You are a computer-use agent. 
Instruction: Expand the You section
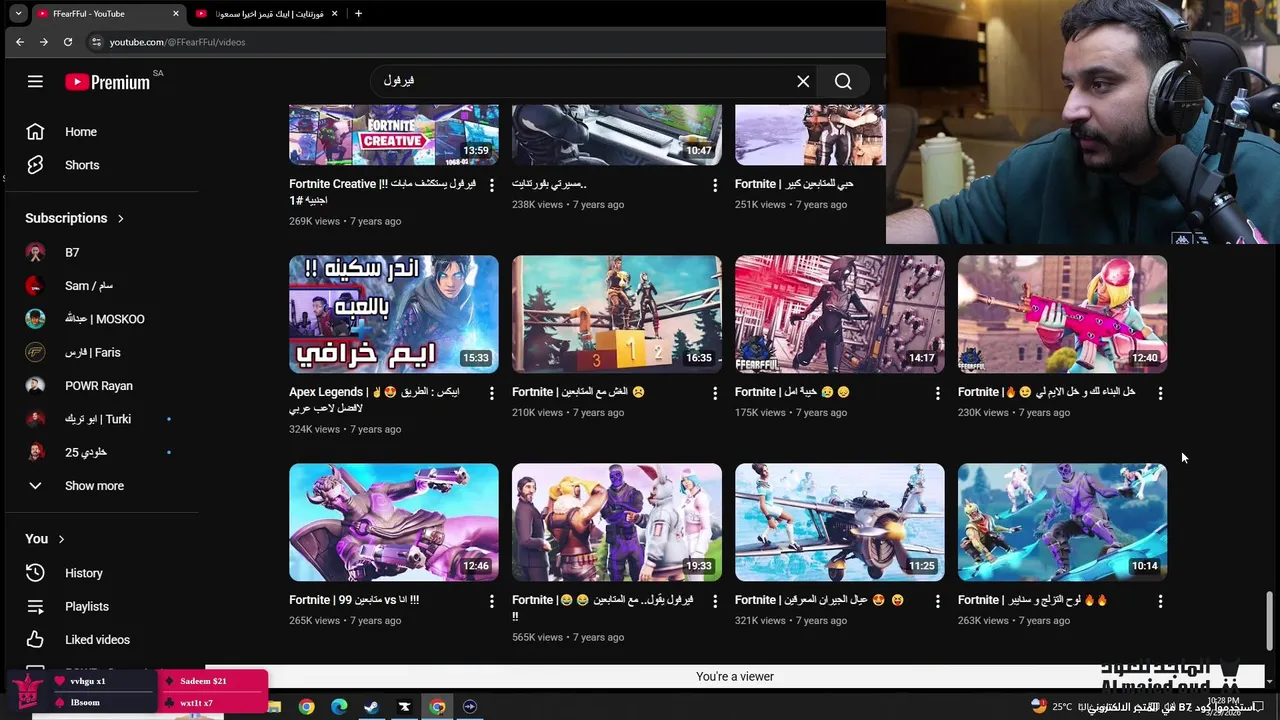pos(45,539)
